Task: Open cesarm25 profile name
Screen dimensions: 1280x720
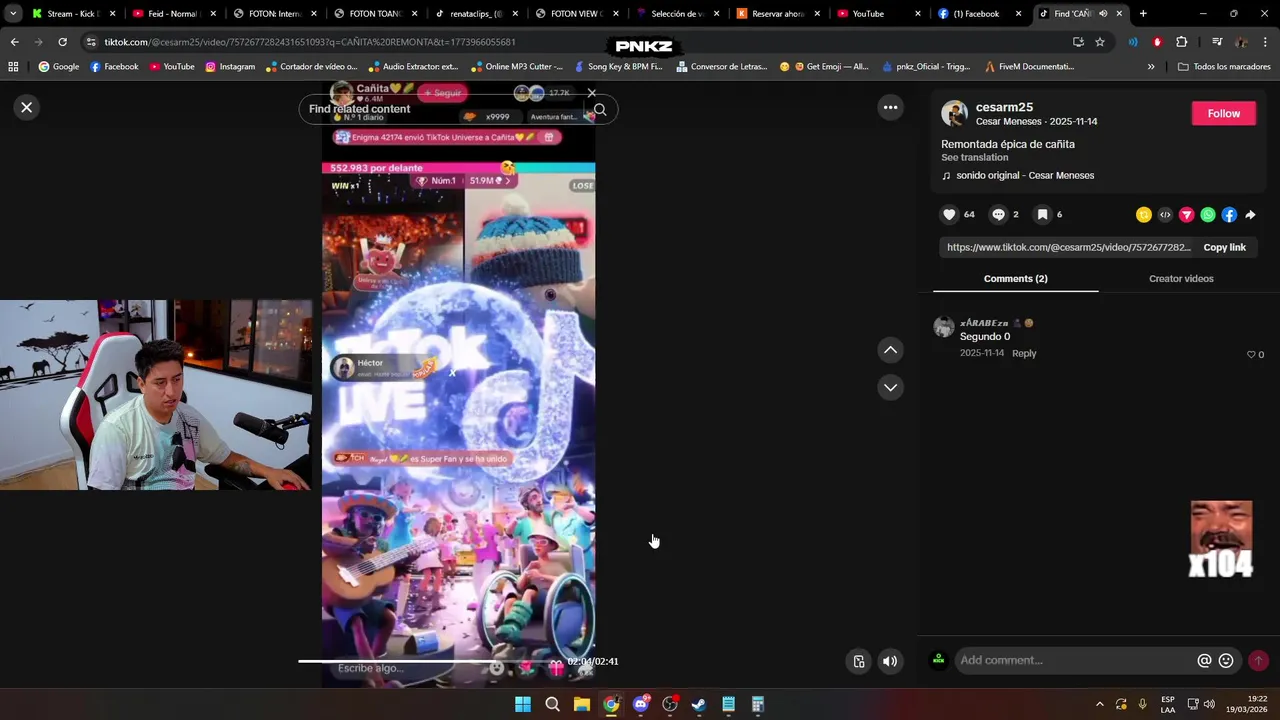Action: coord(1004,107)
